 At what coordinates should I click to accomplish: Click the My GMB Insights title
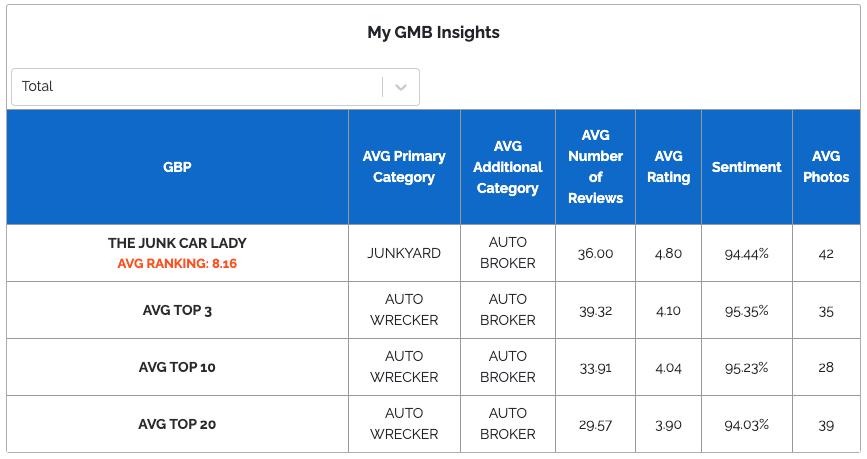[x=433, y=32]
